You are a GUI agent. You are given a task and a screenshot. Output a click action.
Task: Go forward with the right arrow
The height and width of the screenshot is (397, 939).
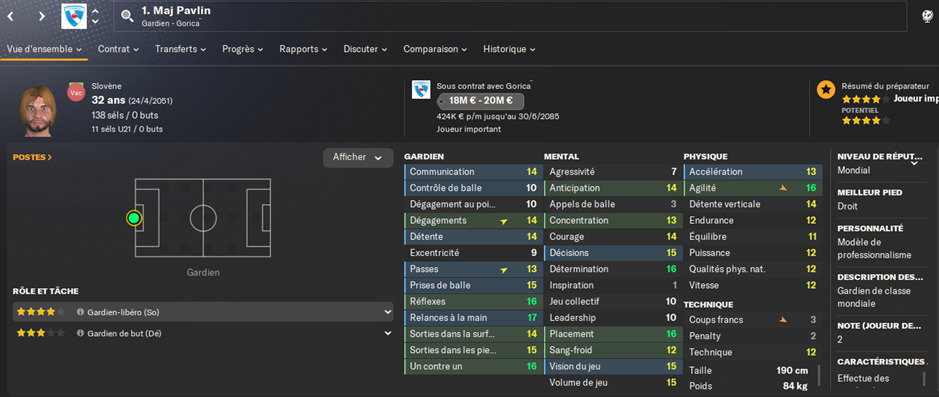click(x=41, y=16)
